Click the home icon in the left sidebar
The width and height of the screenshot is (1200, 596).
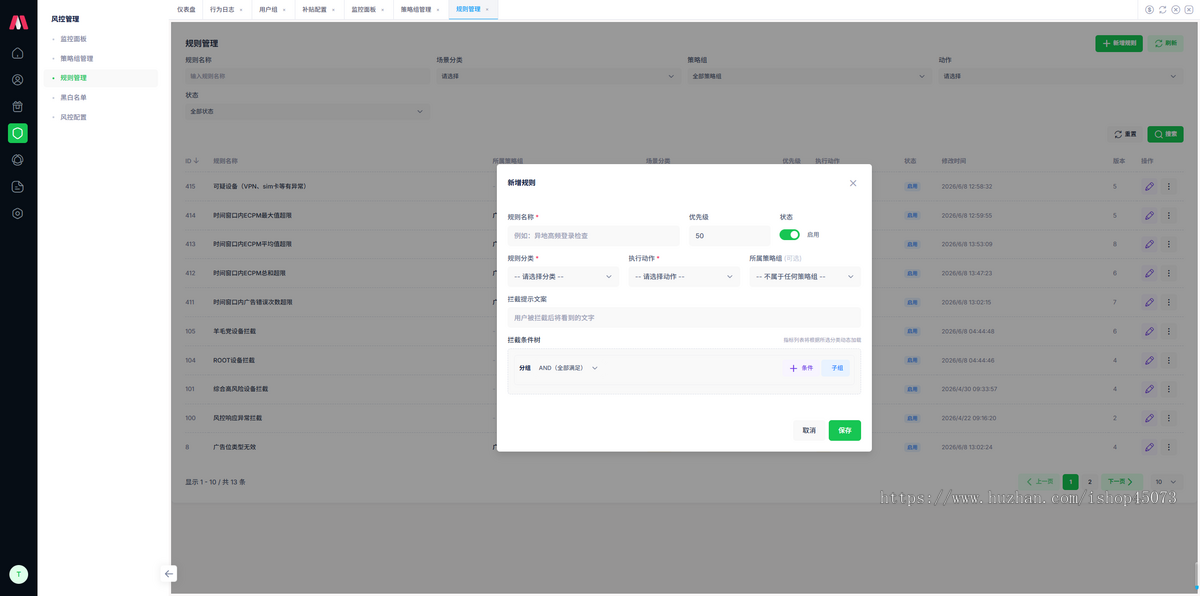tap(18, 53)
